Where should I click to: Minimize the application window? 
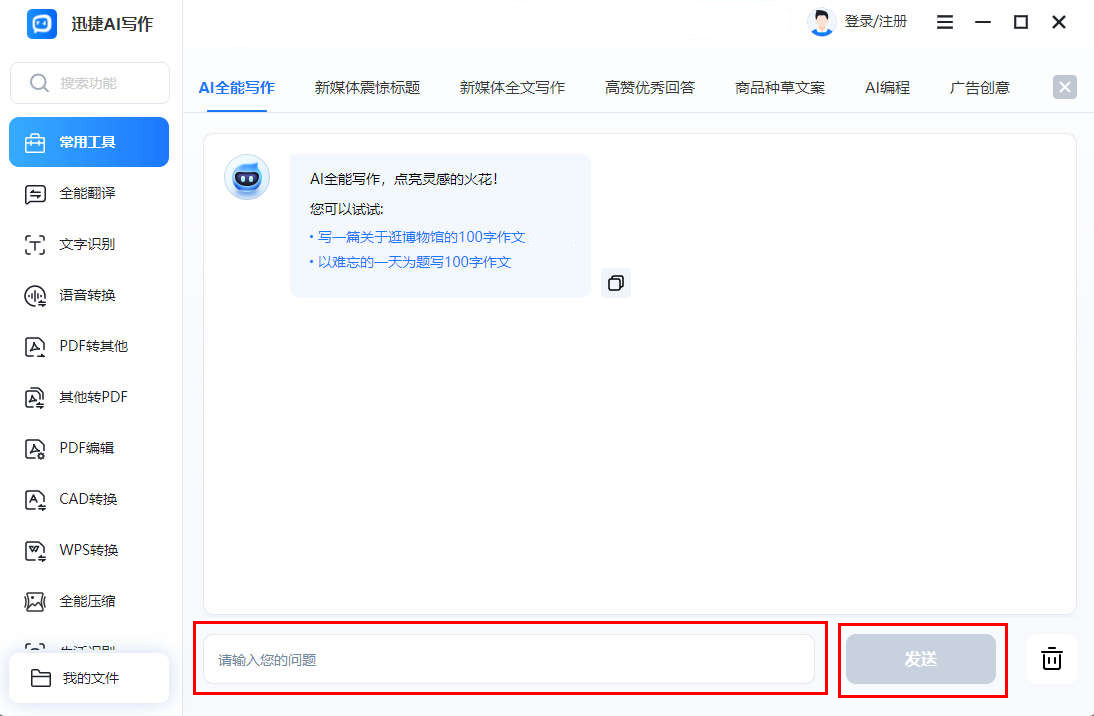(x=983, y=22)
